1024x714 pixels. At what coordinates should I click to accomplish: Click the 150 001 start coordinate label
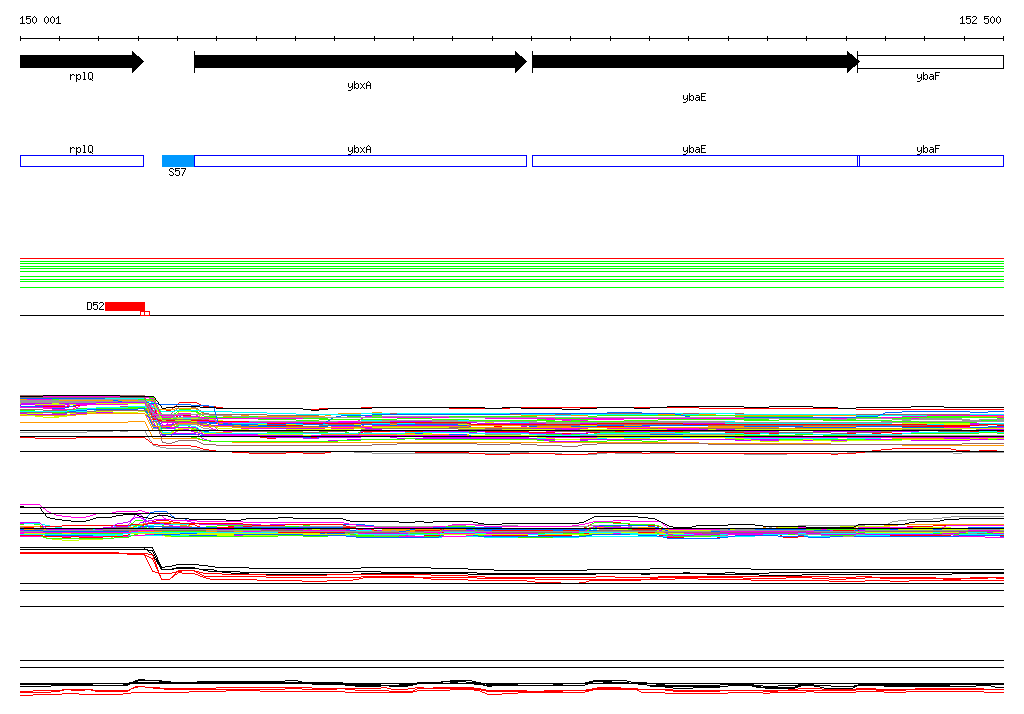(40, 20)
